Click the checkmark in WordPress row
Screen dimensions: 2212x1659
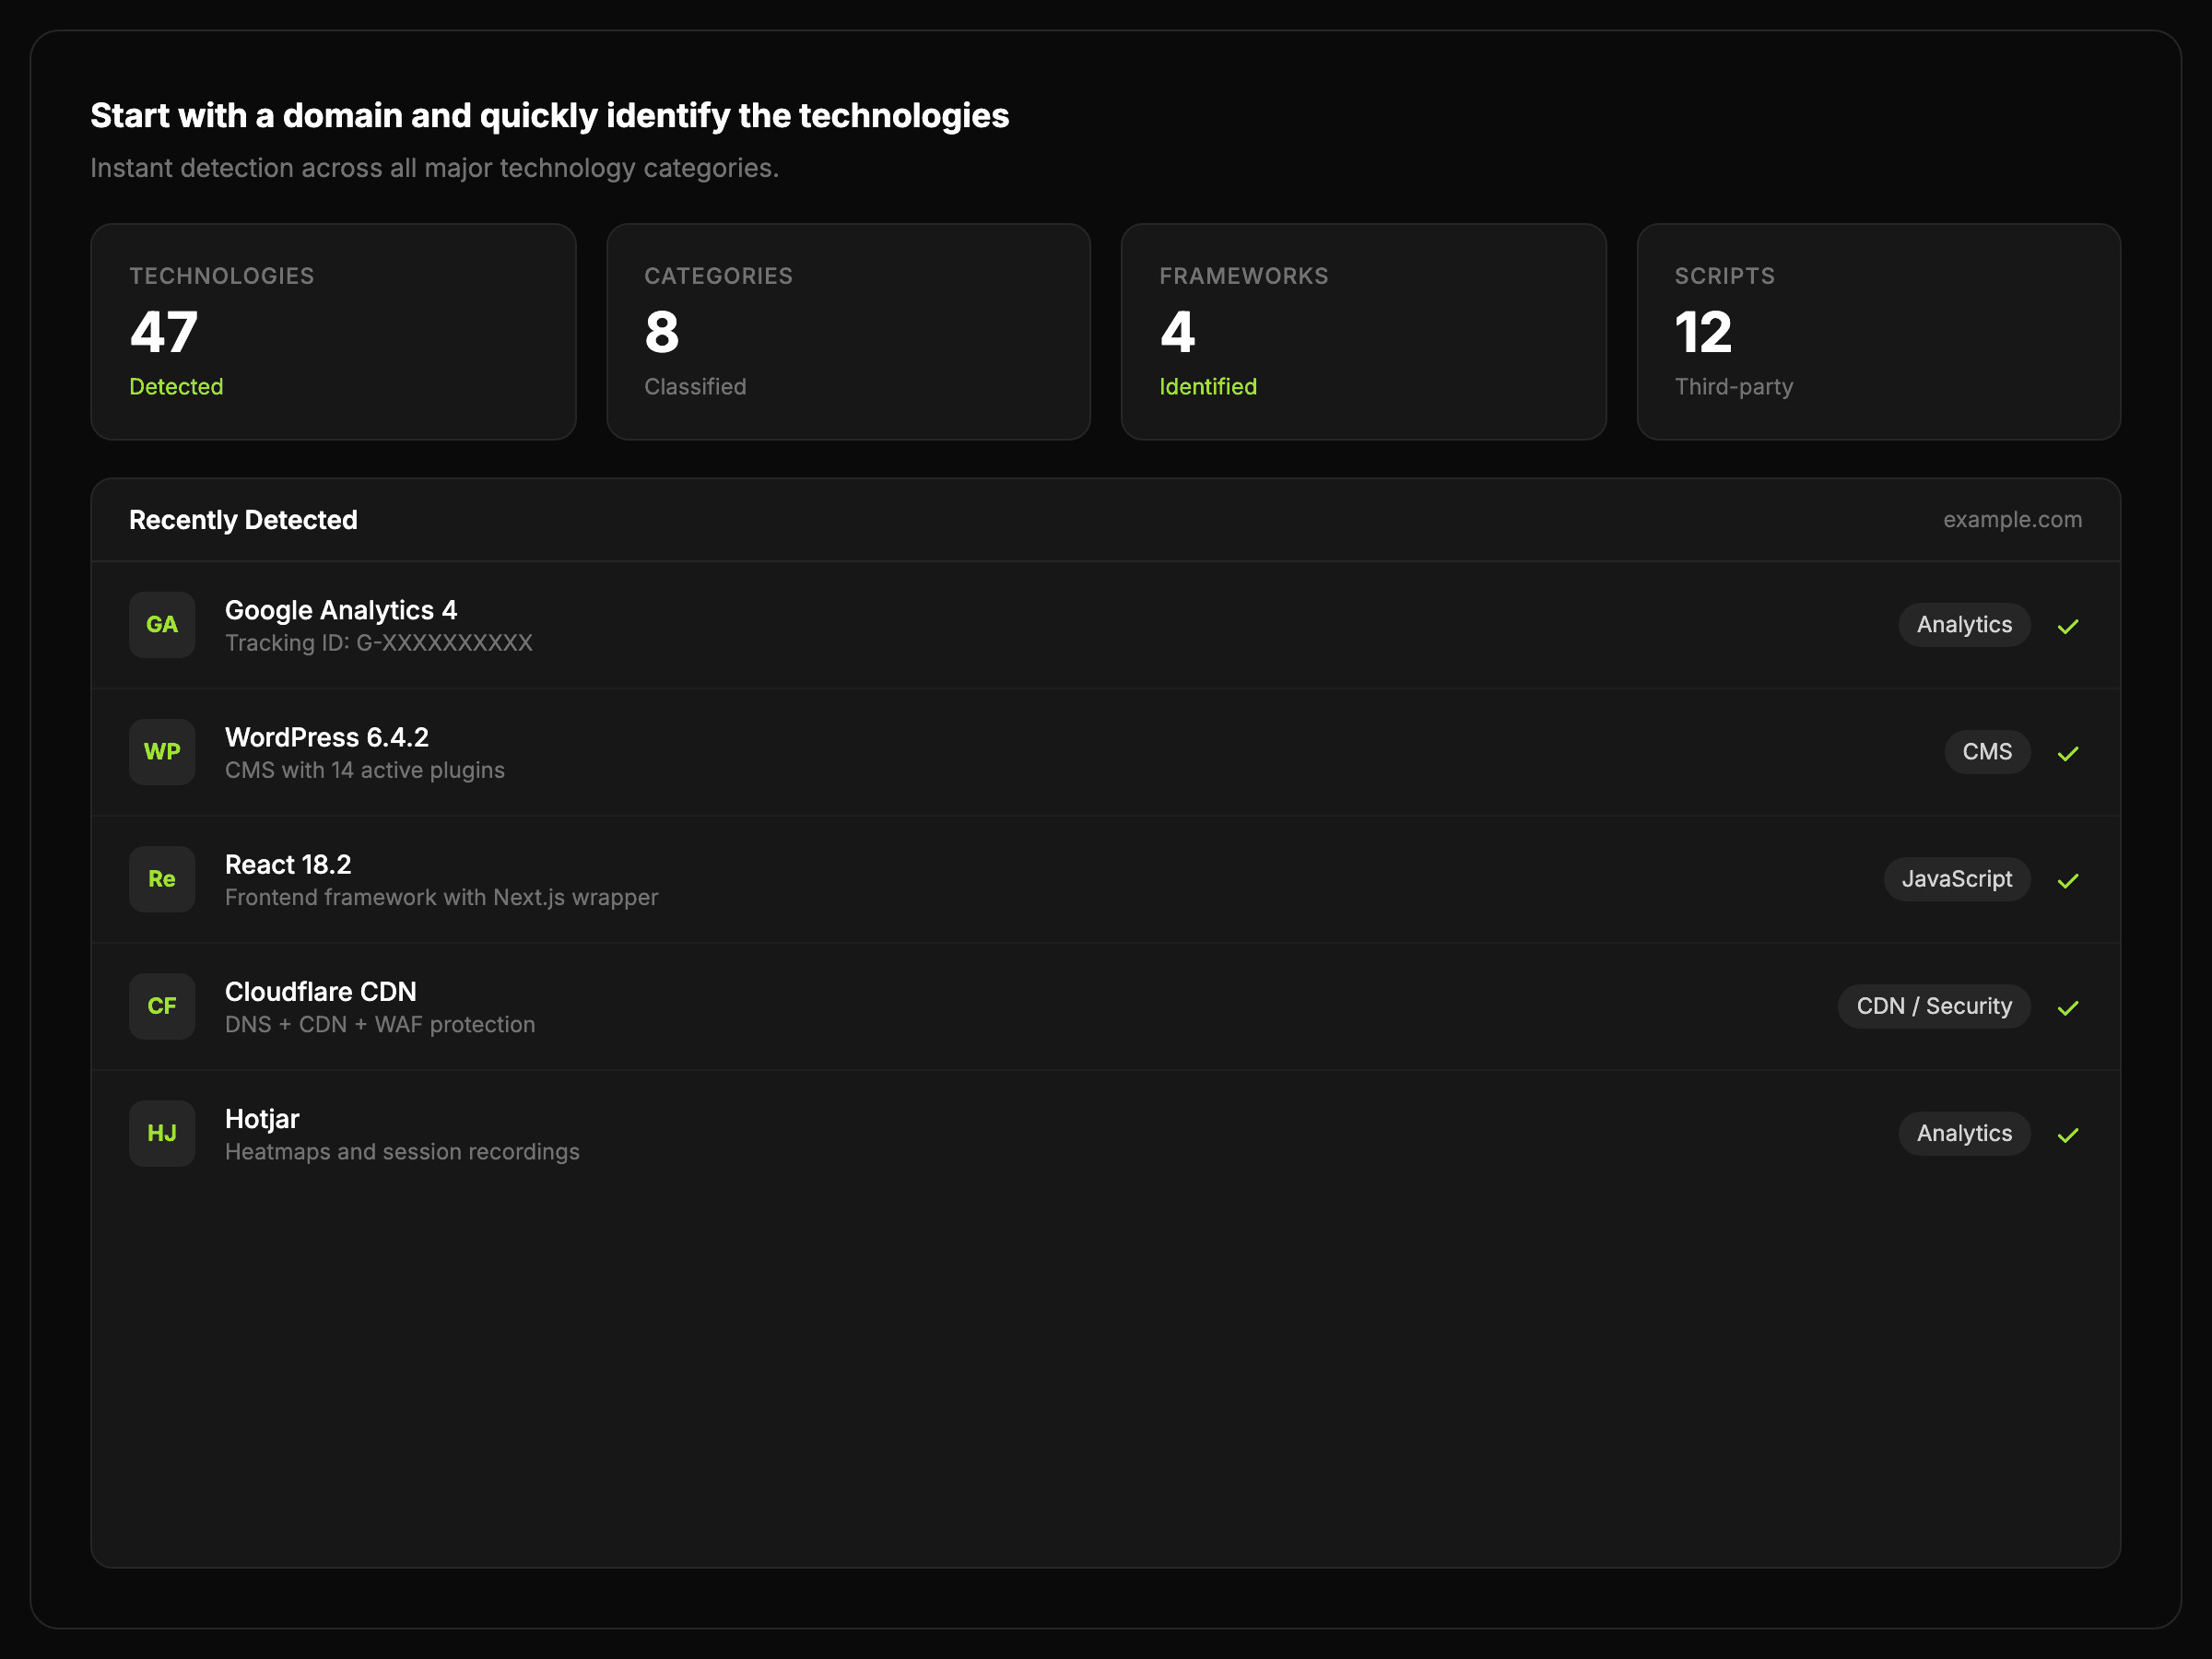(2068, 753)
